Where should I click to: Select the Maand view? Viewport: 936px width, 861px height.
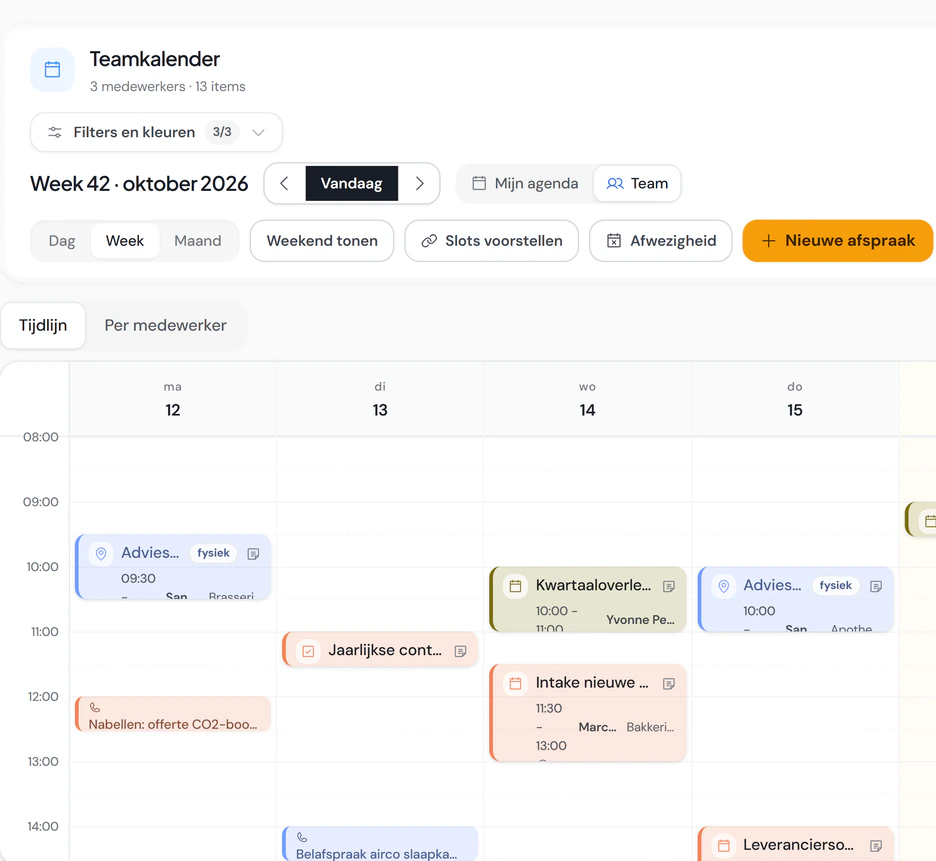click(198, 241)
